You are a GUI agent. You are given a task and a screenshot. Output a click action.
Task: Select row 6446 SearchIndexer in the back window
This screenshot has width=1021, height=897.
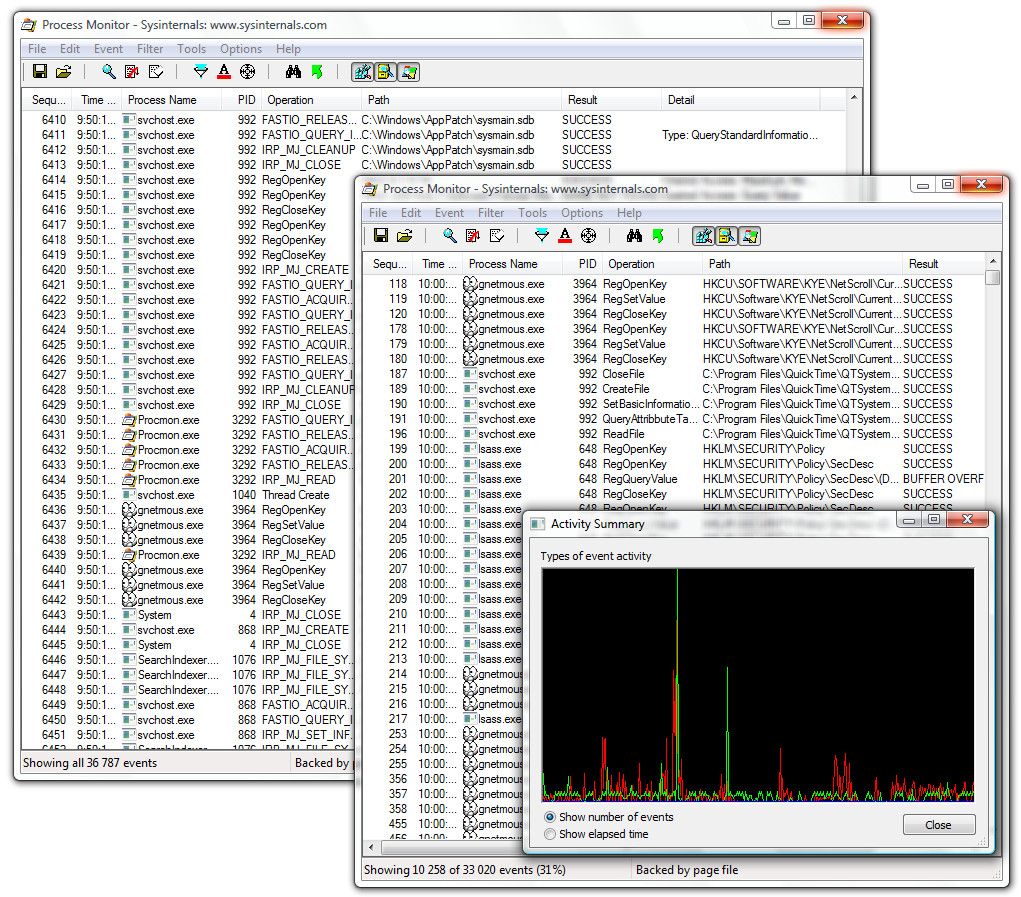(189, 659)
